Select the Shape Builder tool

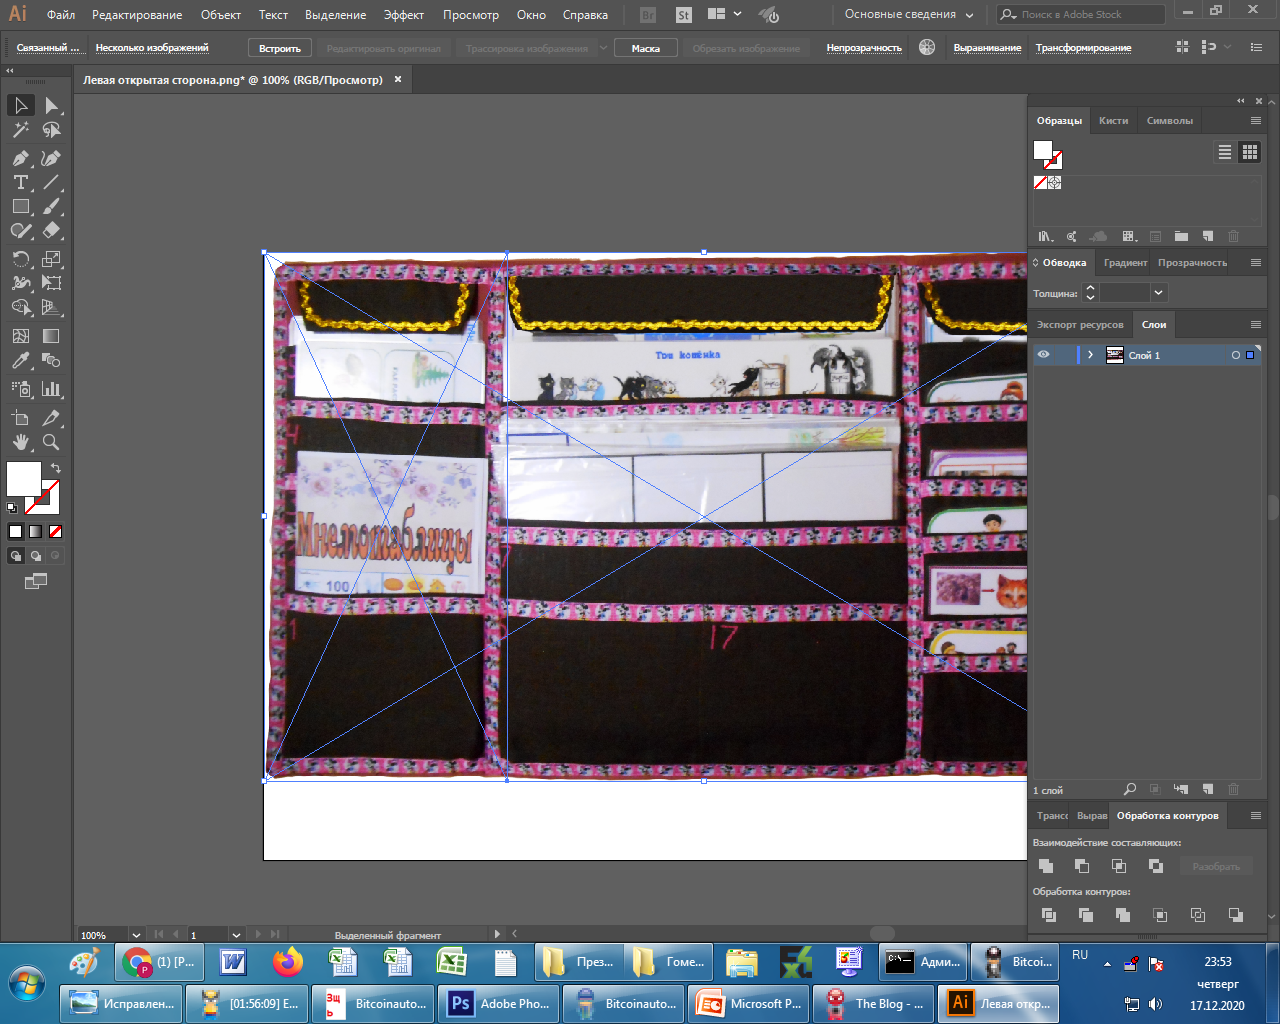(21, 307)
